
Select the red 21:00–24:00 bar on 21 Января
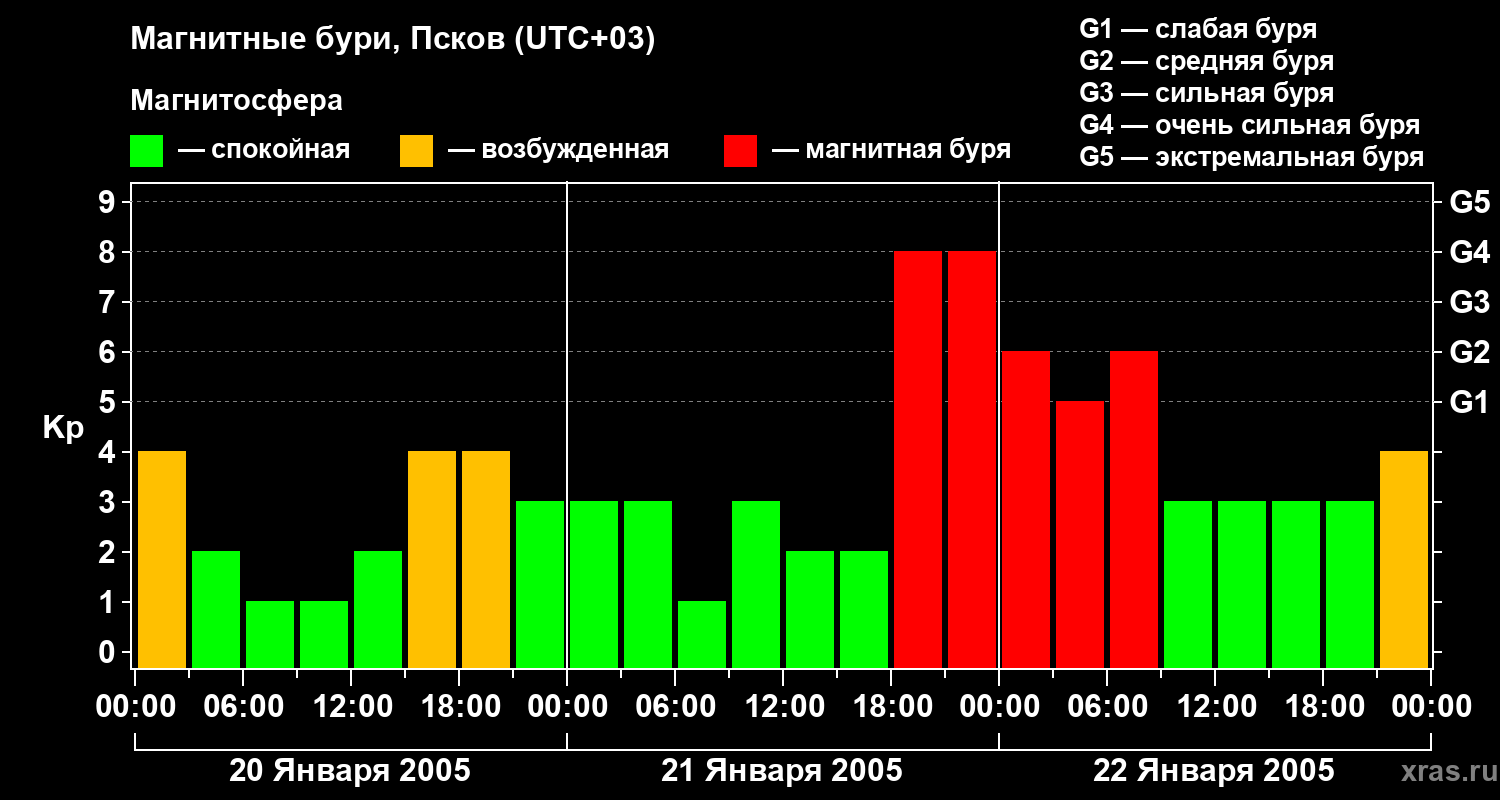pos(972,459)
